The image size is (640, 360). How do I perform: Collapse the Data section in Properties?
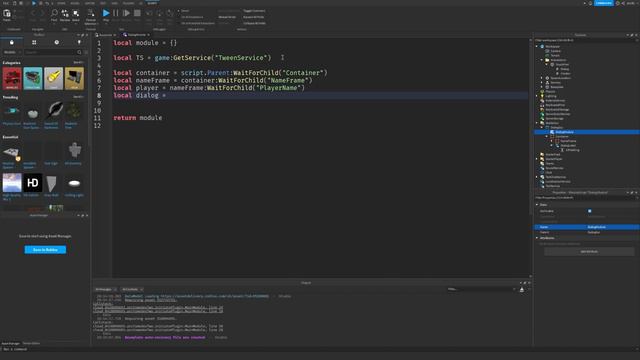[537, 204]
